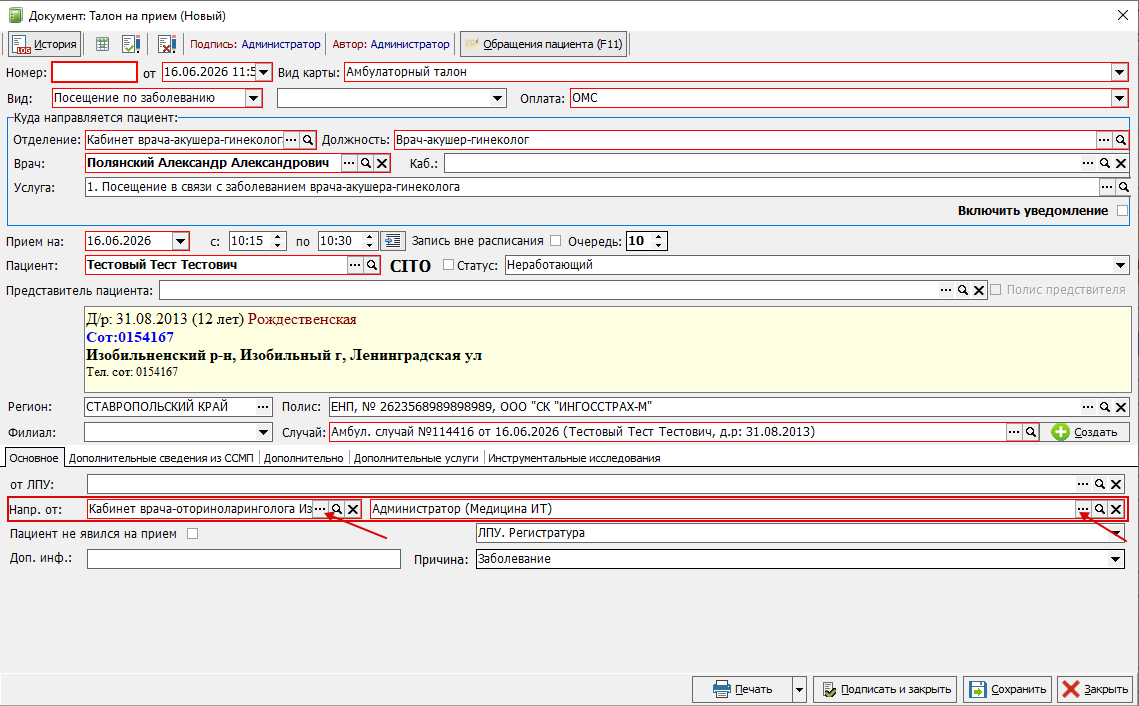Open the История log button
Screen dimensions: 1139x706
coord(44,44)
